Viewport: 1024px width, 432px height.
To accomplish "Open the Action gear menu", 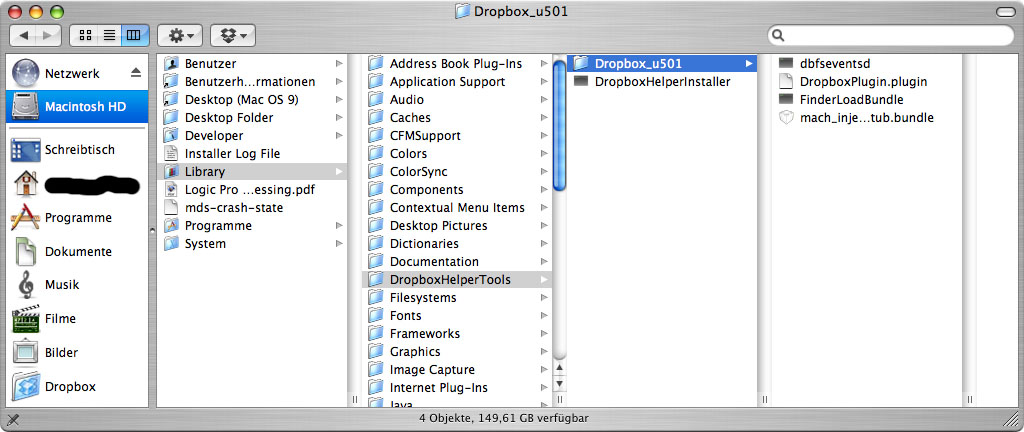I will tap(180, 35).
